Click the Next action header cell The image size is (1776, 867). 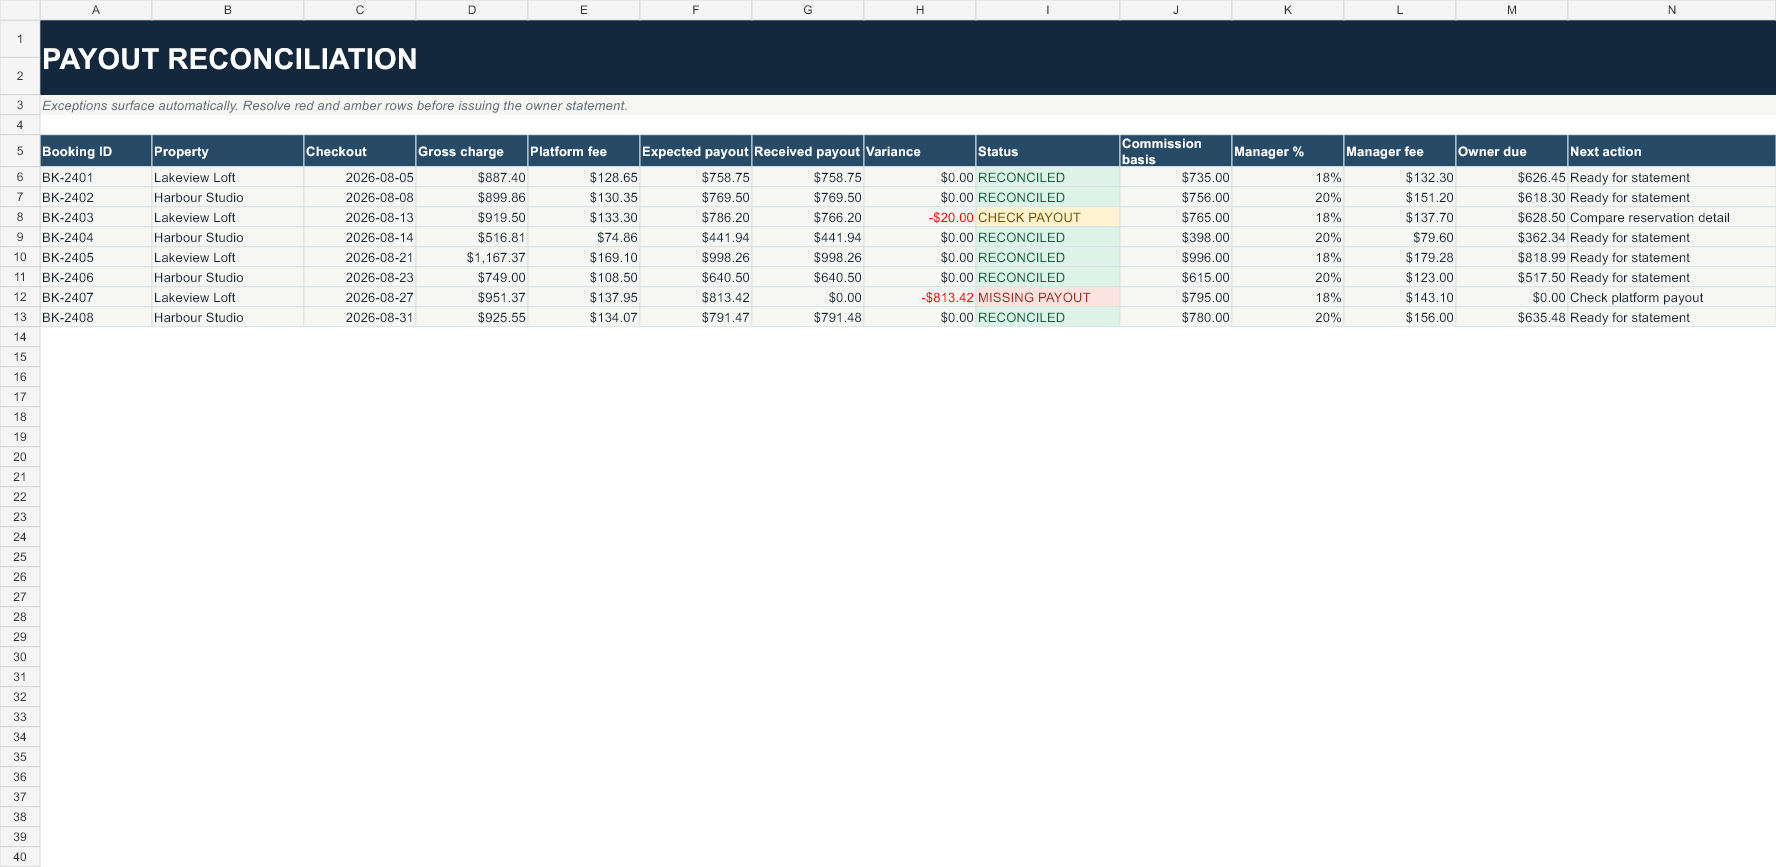click(x=1672, y=151)
